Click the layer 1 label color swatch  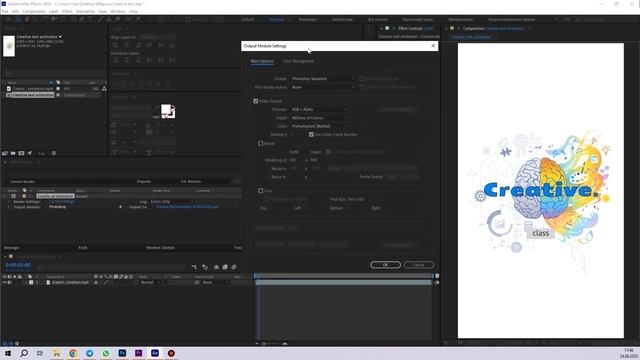coord(31,282)
